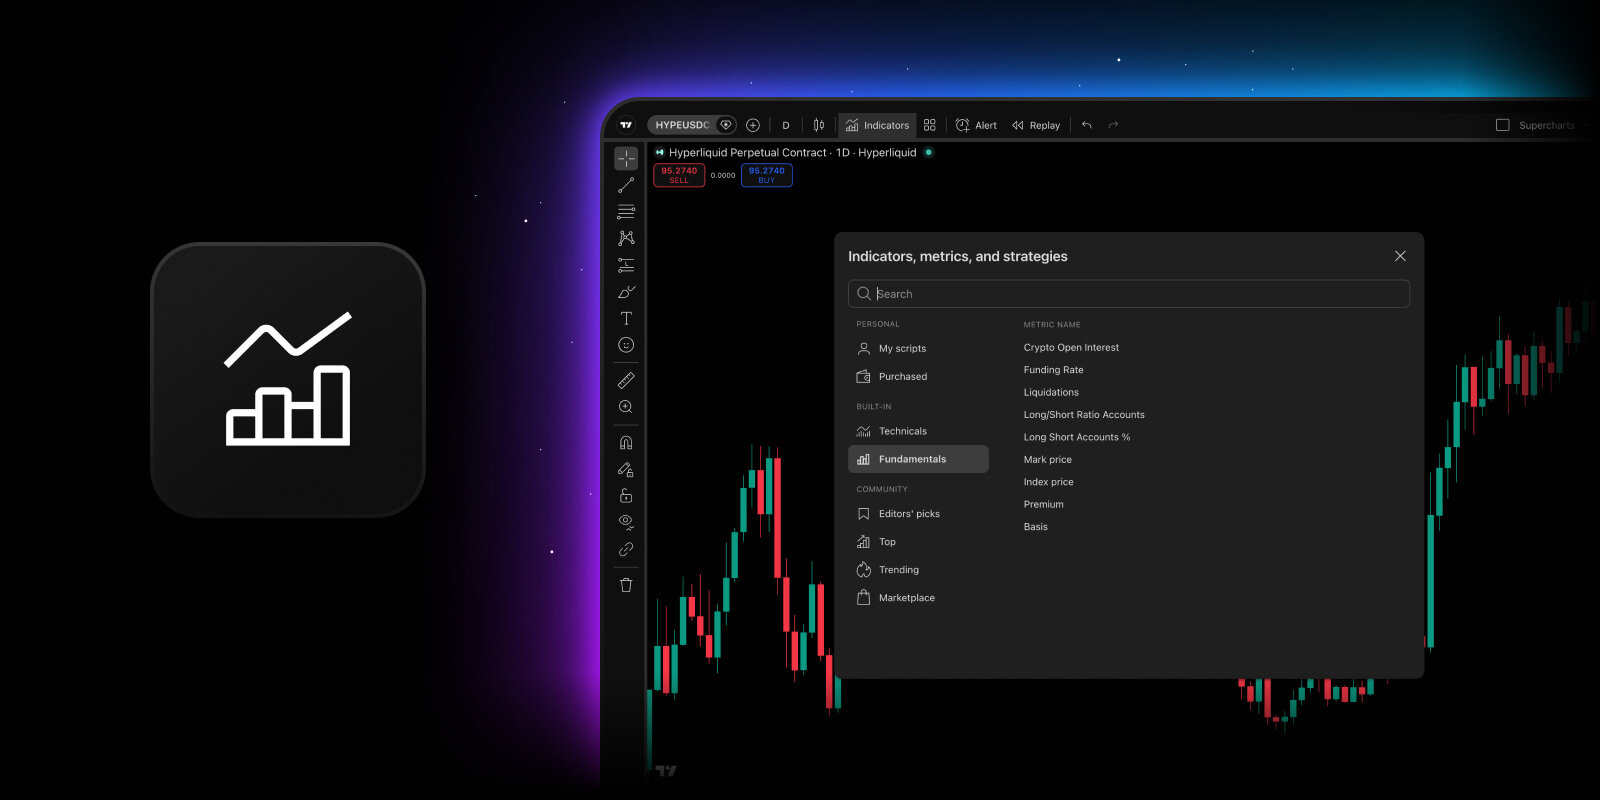Select the brush drawing tool
1600x800 pixels.
pyautogui.click(x=626, y=292)
